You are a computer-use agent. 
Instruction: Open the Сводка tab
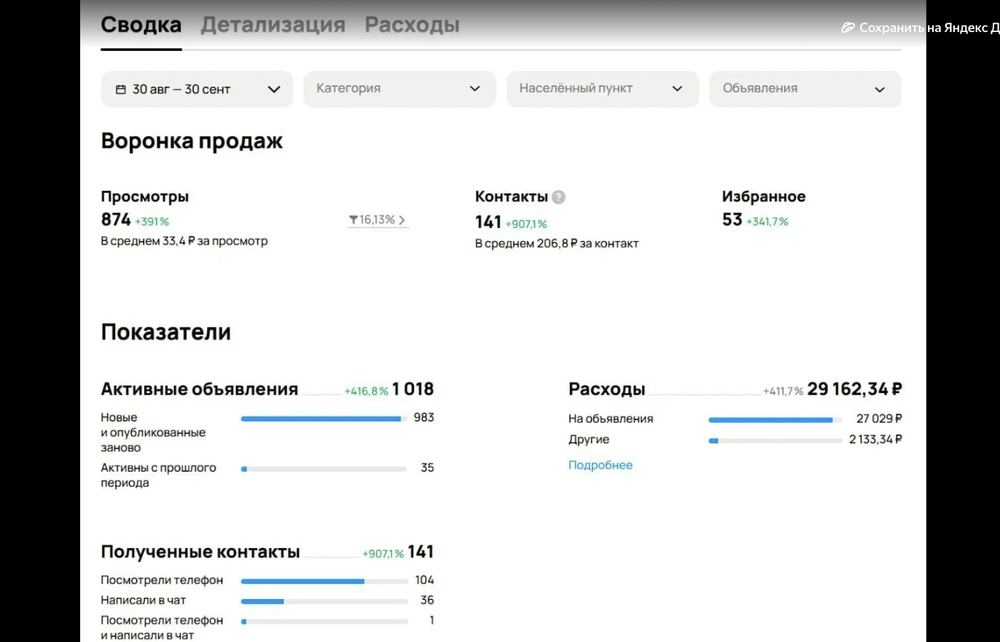[141, 25]
